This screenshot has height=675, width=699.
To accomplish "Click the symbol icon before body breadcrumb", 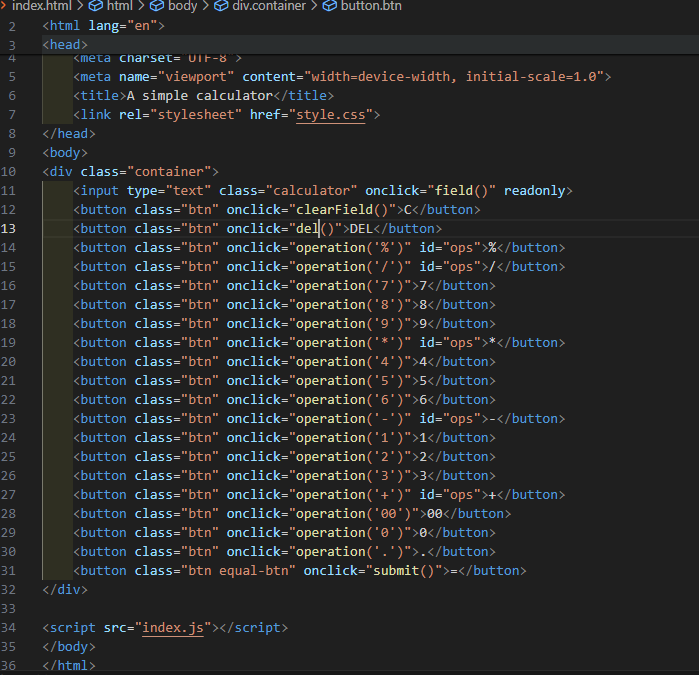I will pyautogui.click(x=156, y=6).
